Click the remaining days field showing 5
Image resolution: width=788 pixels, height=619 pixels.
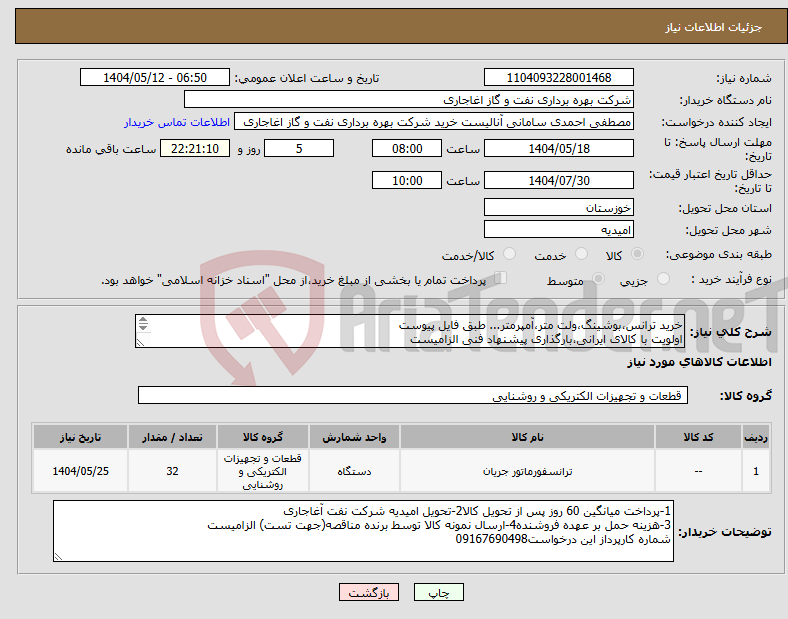[x=299, y=149]
